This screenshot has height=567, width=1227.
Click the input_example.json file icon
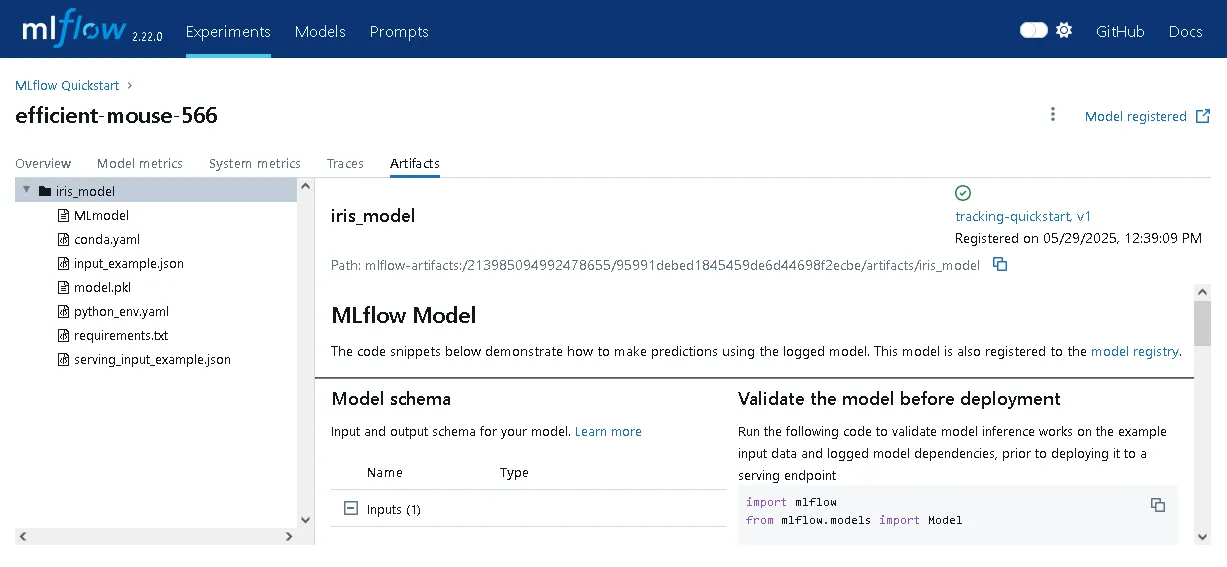[64, 263]
